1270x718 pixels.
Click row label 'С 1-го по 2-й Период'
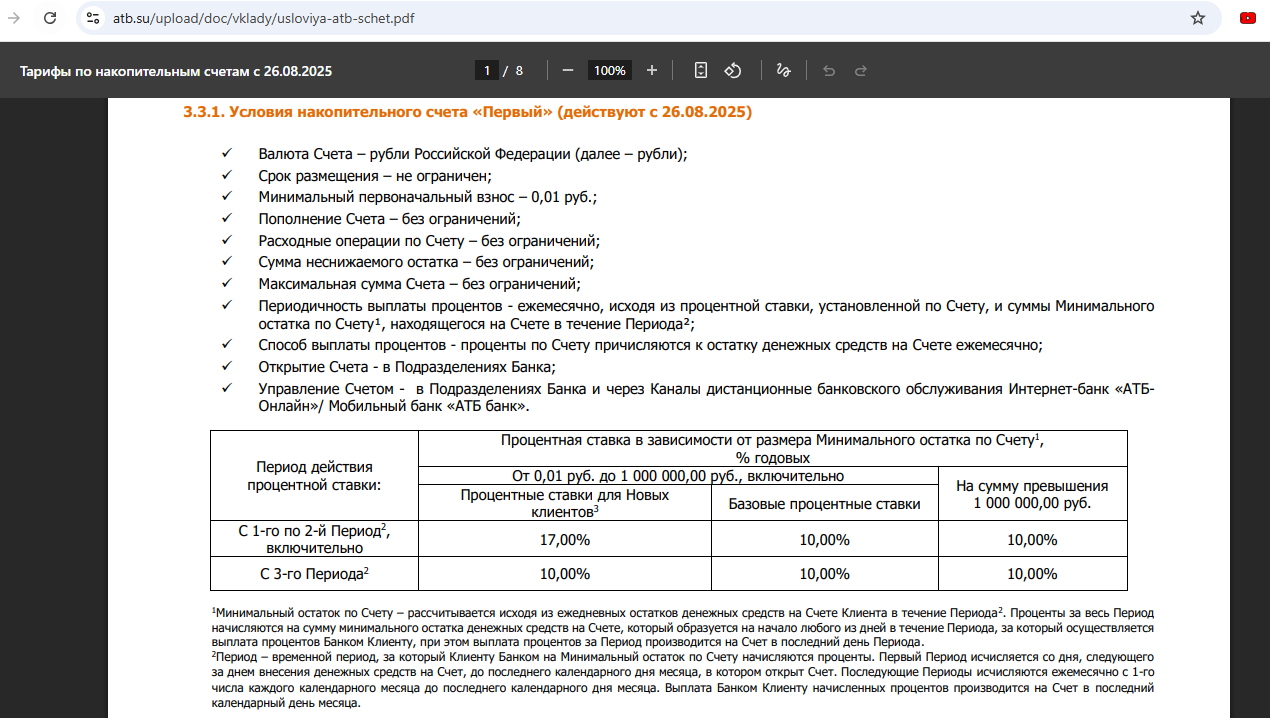point(314,539)
